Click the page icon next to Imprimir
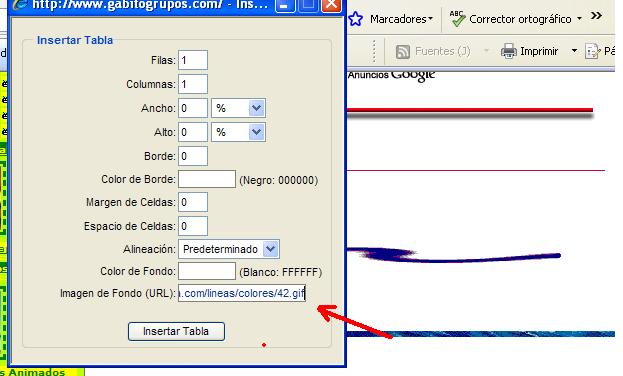 (592, 51)
